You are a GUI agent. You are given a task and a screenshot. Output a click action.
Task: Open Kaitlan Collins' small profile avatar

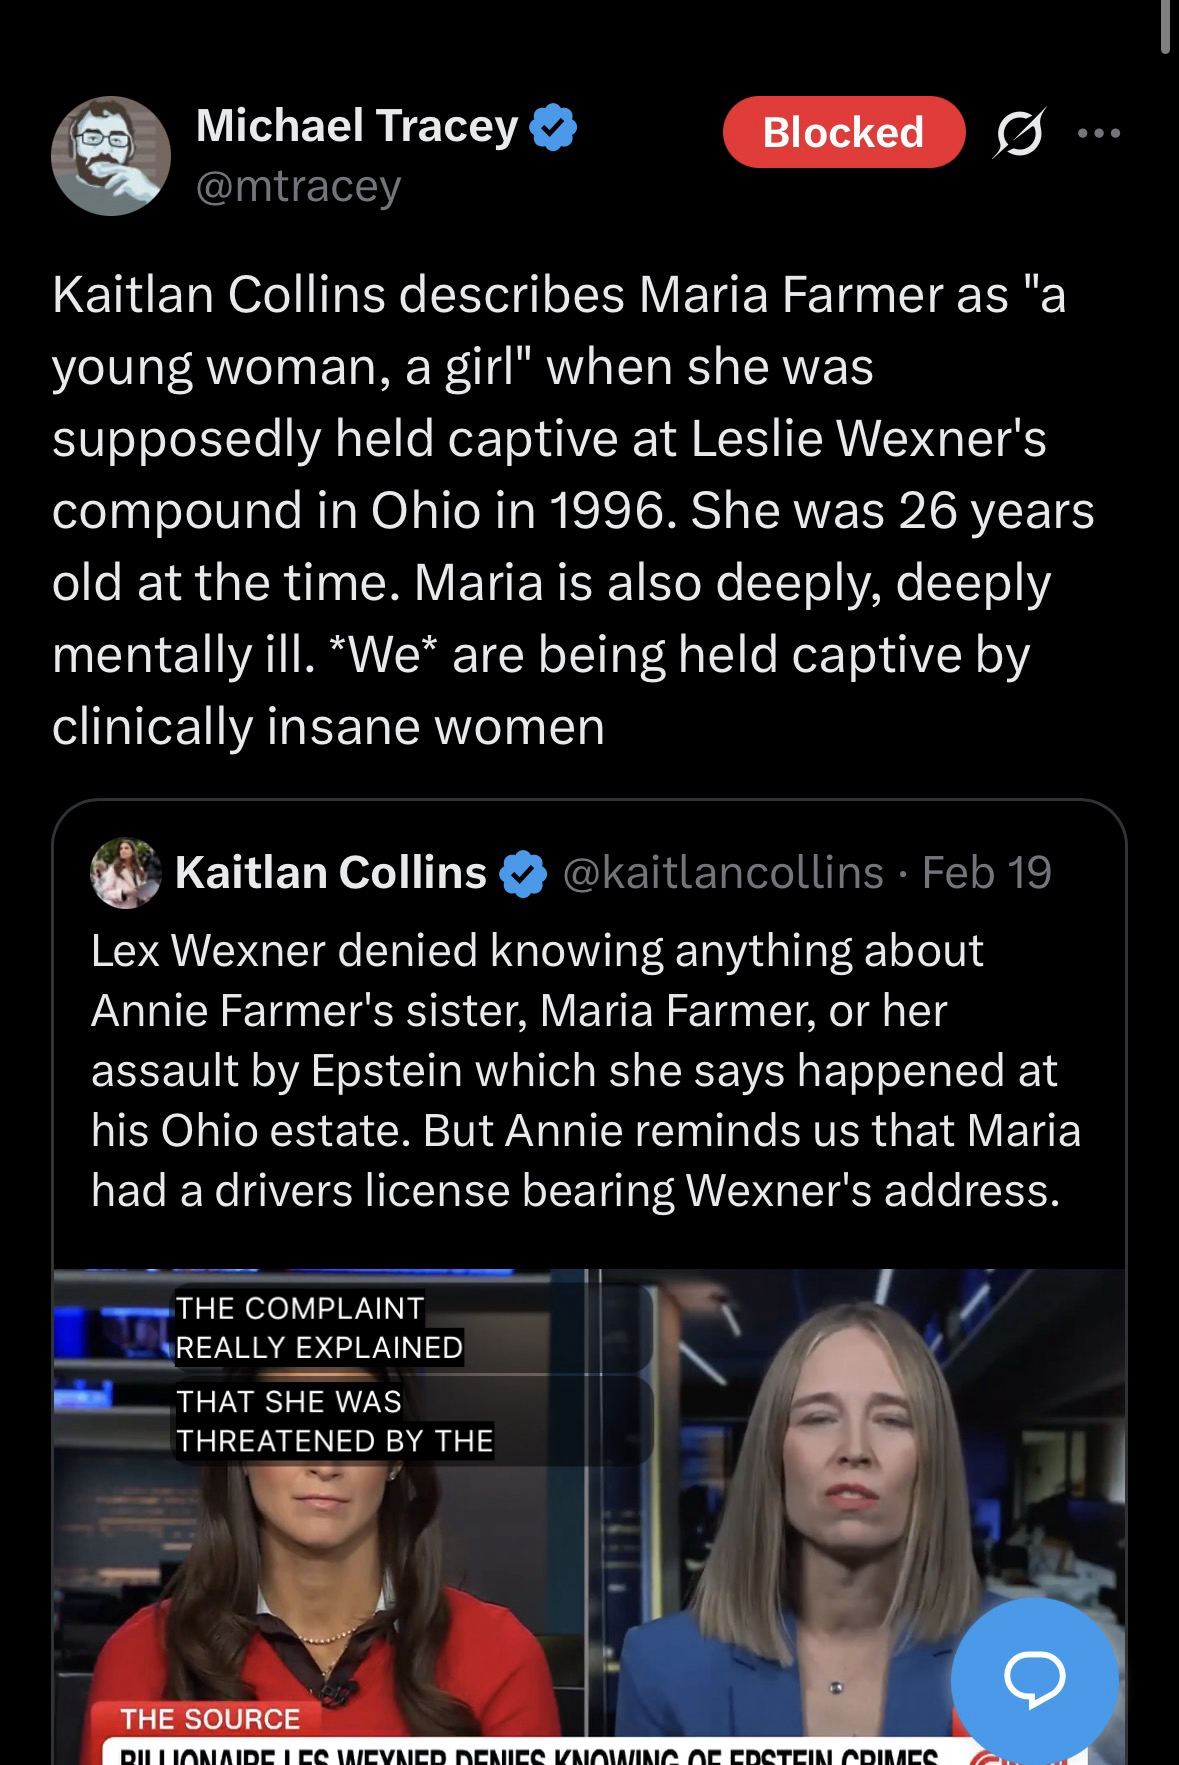click(x=126, y=873)
